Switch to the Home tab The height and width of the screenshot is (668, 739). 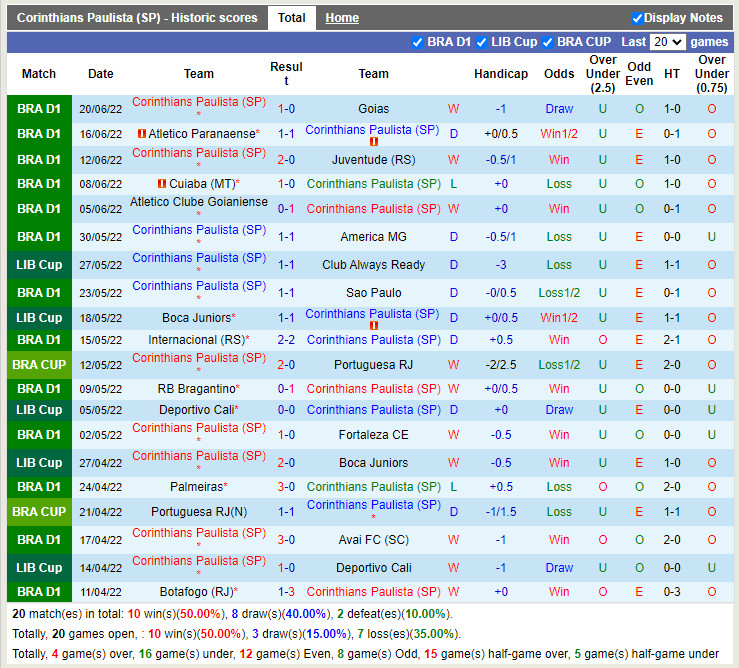click(x=342, y=18)
